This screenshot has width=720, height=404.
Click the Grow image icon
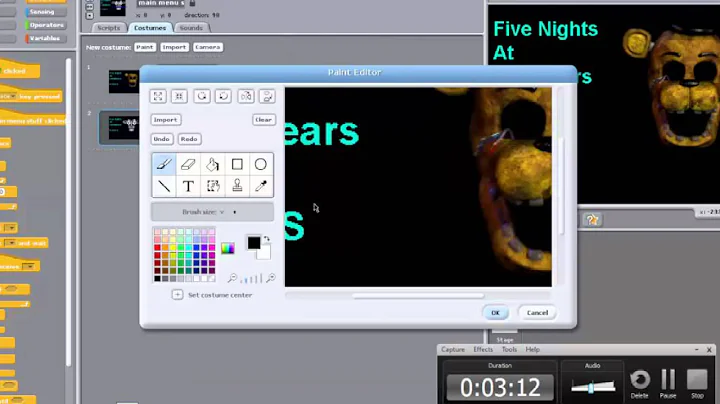click(x=158, y=96)
